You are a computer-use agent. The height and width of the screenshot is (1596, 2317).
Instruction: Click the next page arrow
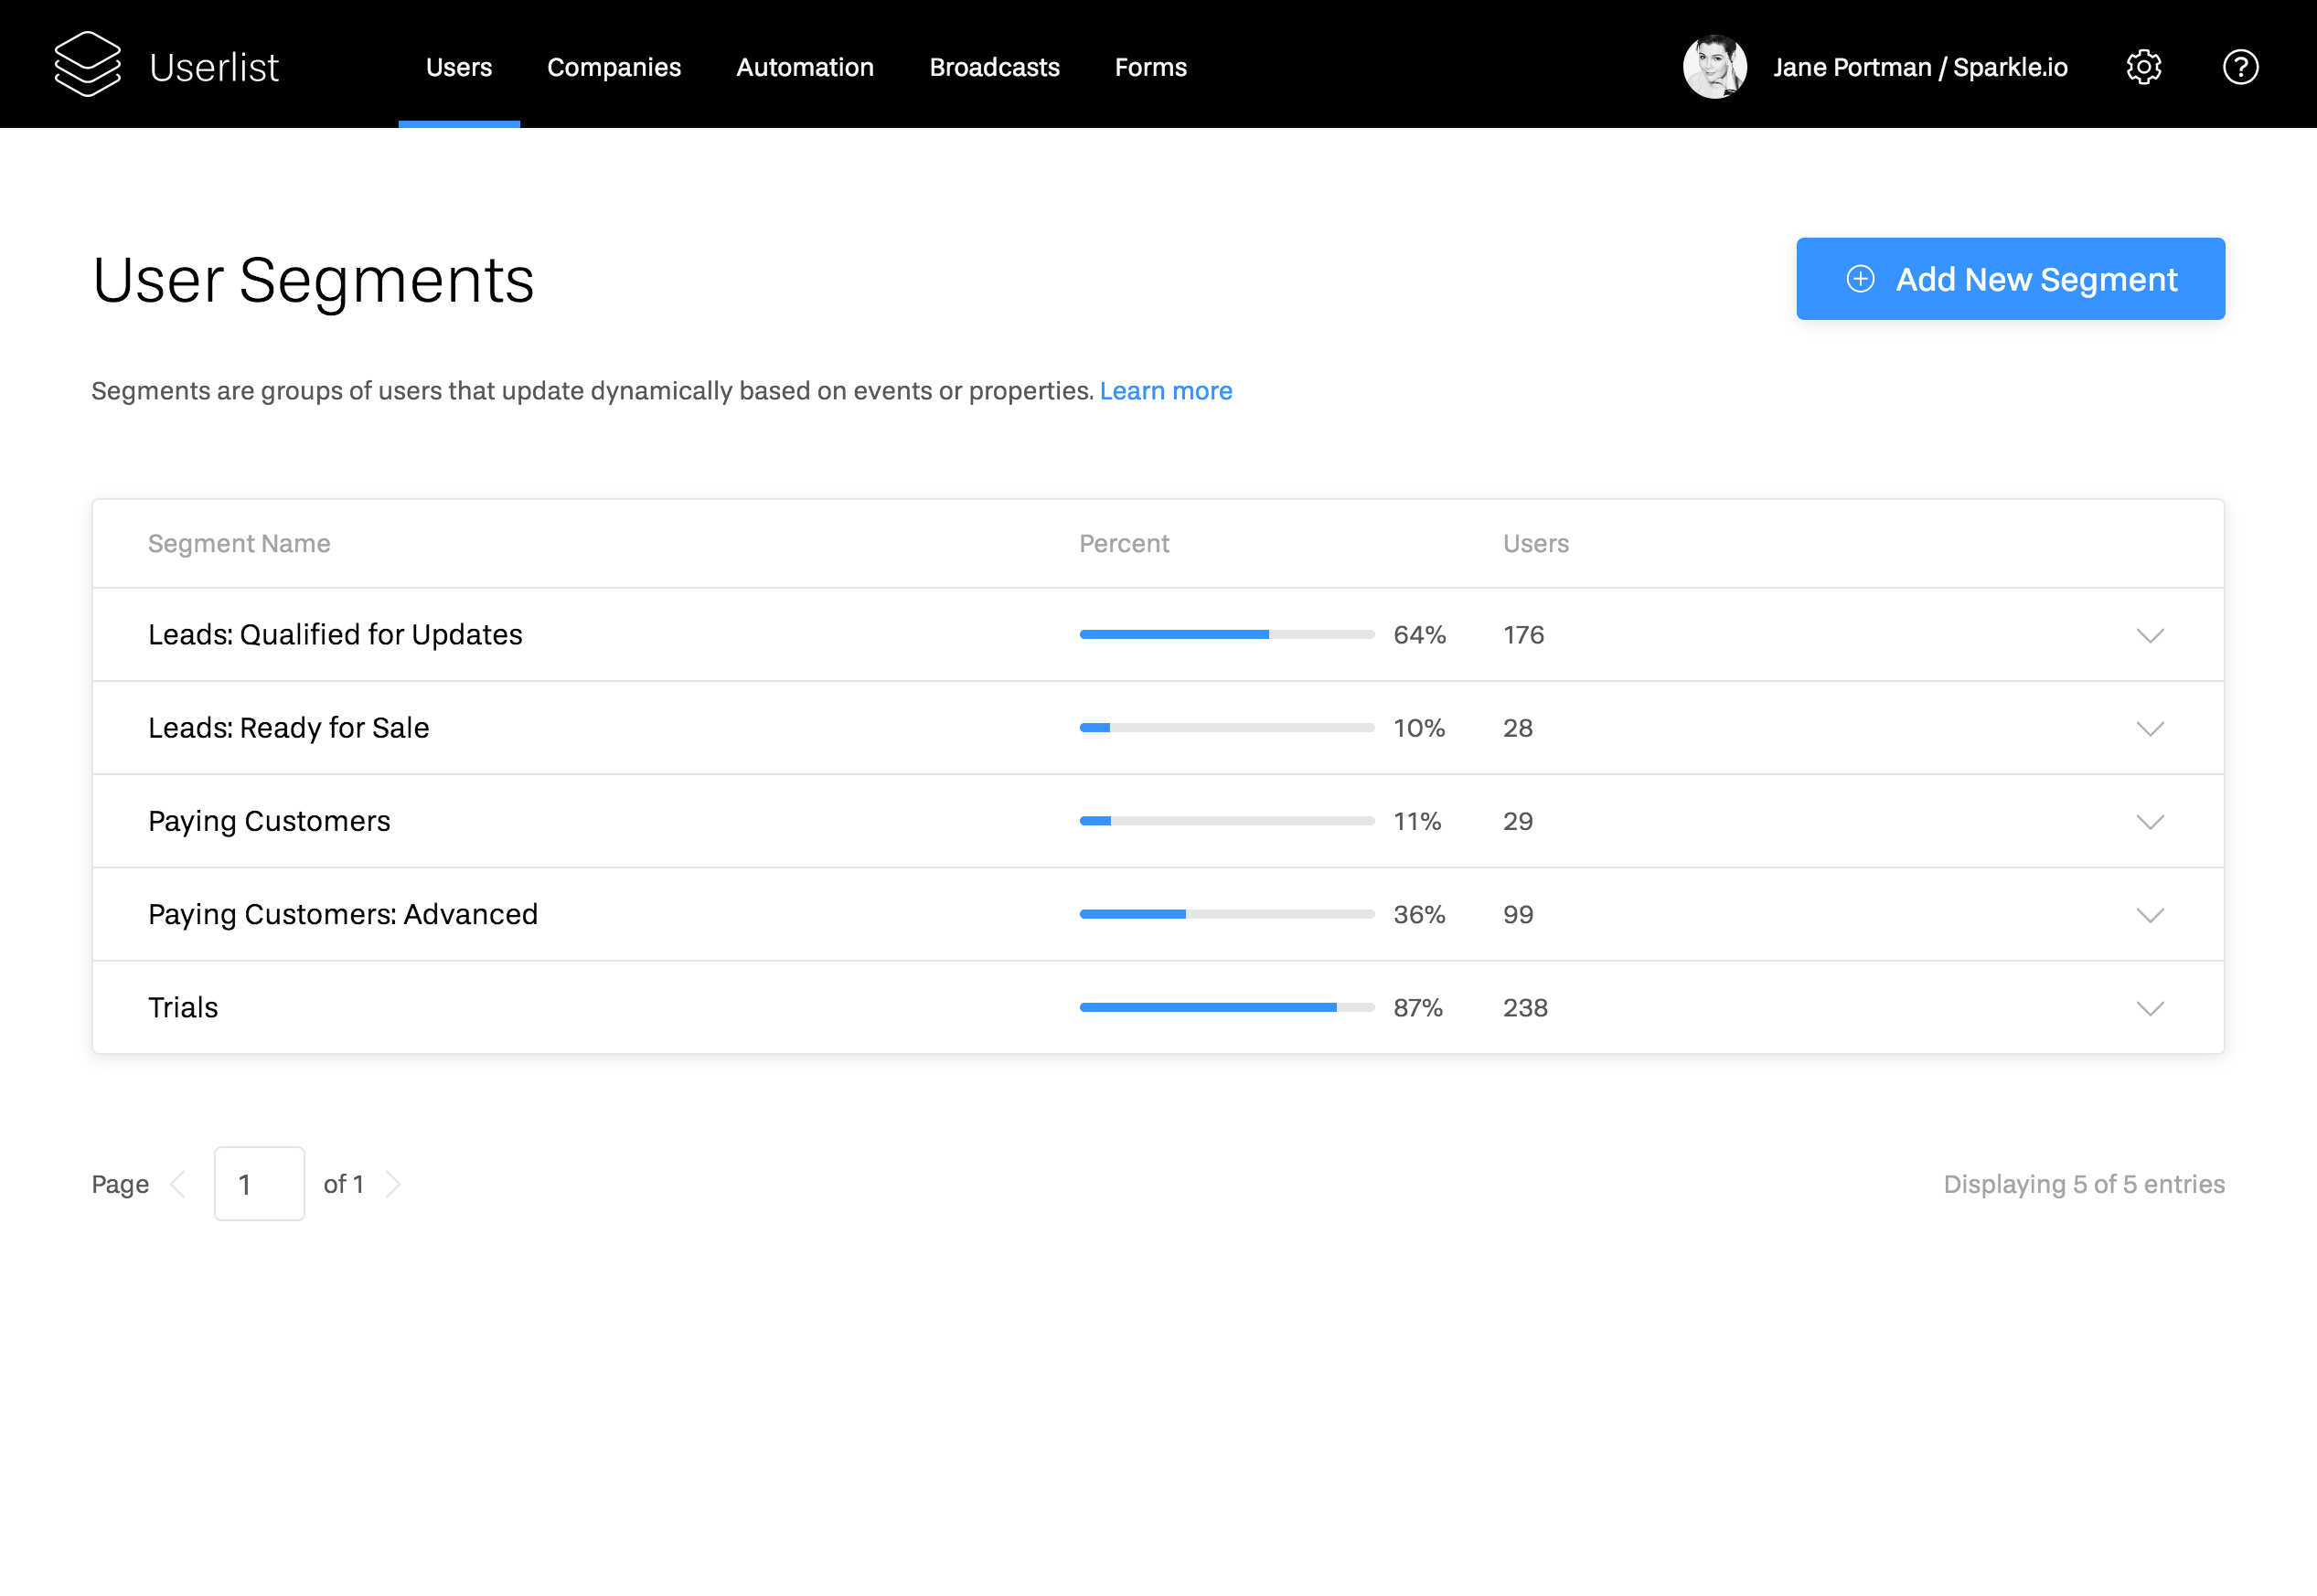(394, 1183)
